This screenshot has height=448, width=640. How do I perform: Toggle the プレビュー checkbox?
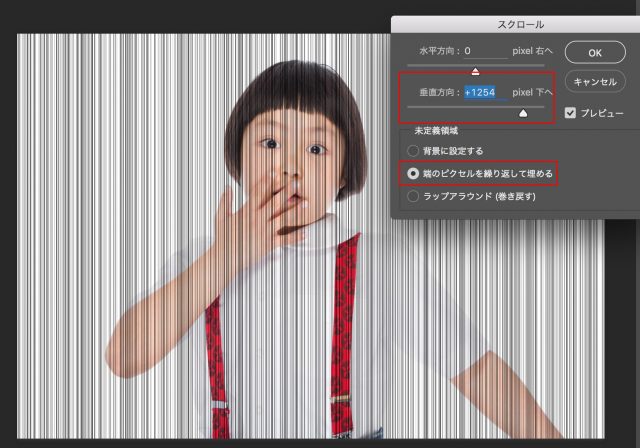(572, 112)
